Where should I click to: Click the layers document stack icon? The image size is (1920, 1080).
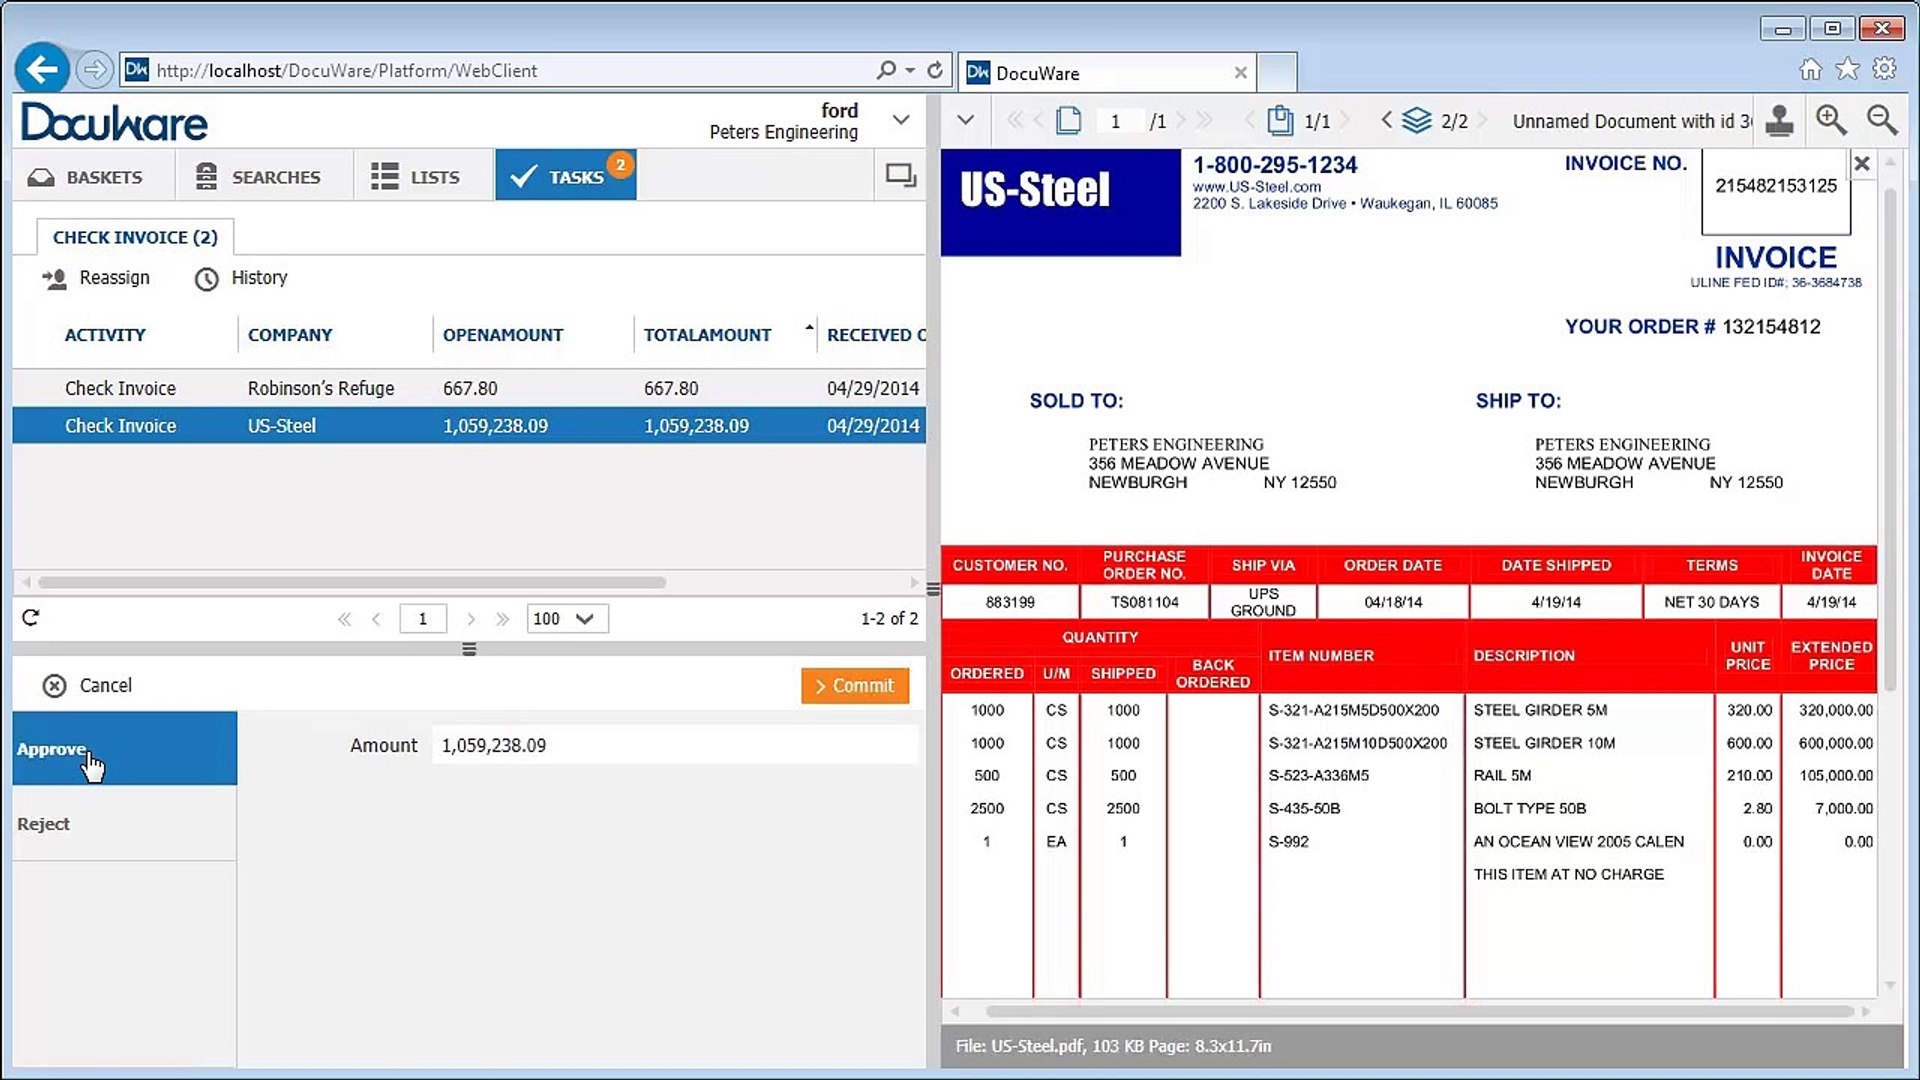point(1416,121)
